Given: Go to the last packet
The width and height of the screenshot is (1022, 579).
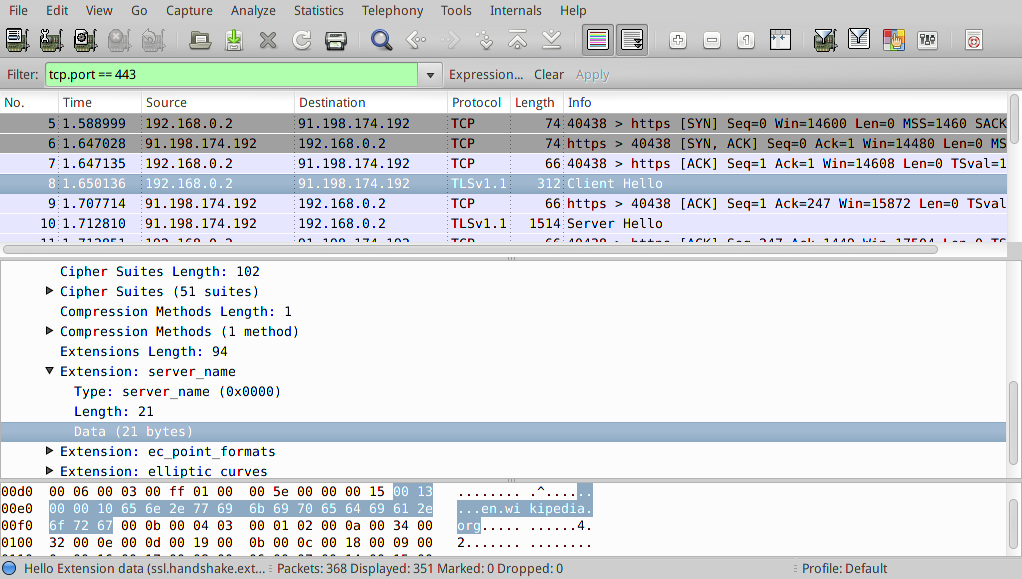Looking at the screenshot, I should click(x=551, y=40).
